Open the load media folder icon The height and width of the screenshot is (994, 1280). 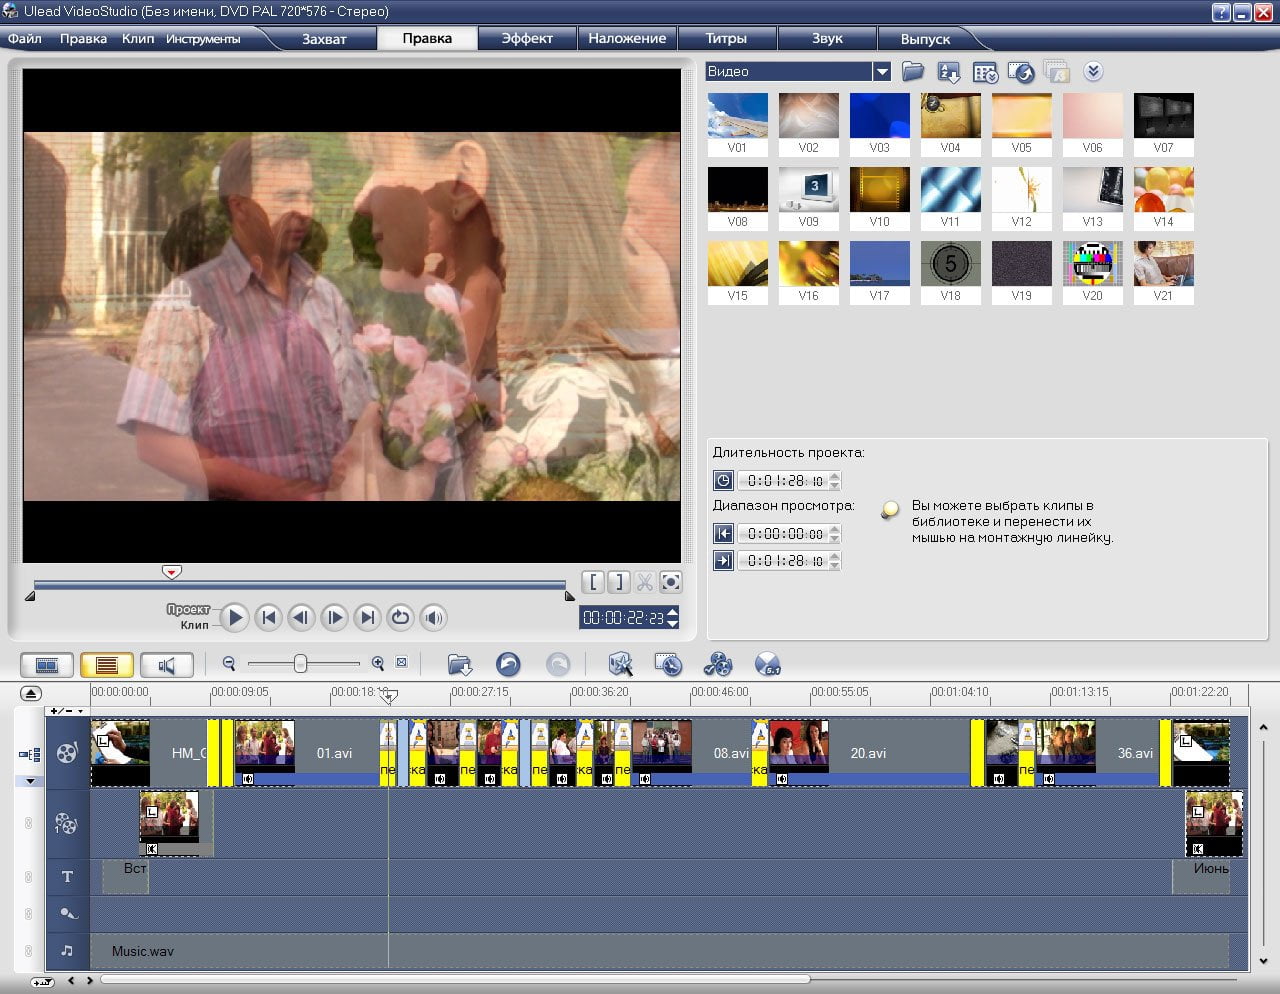click(912, 71)
